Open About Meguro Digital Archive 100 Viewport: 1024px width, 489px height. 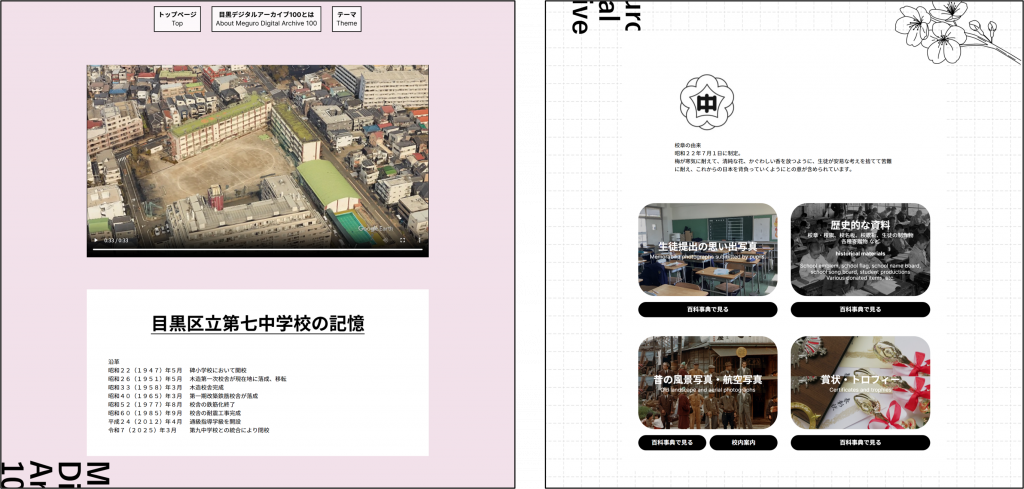point(266,19)
